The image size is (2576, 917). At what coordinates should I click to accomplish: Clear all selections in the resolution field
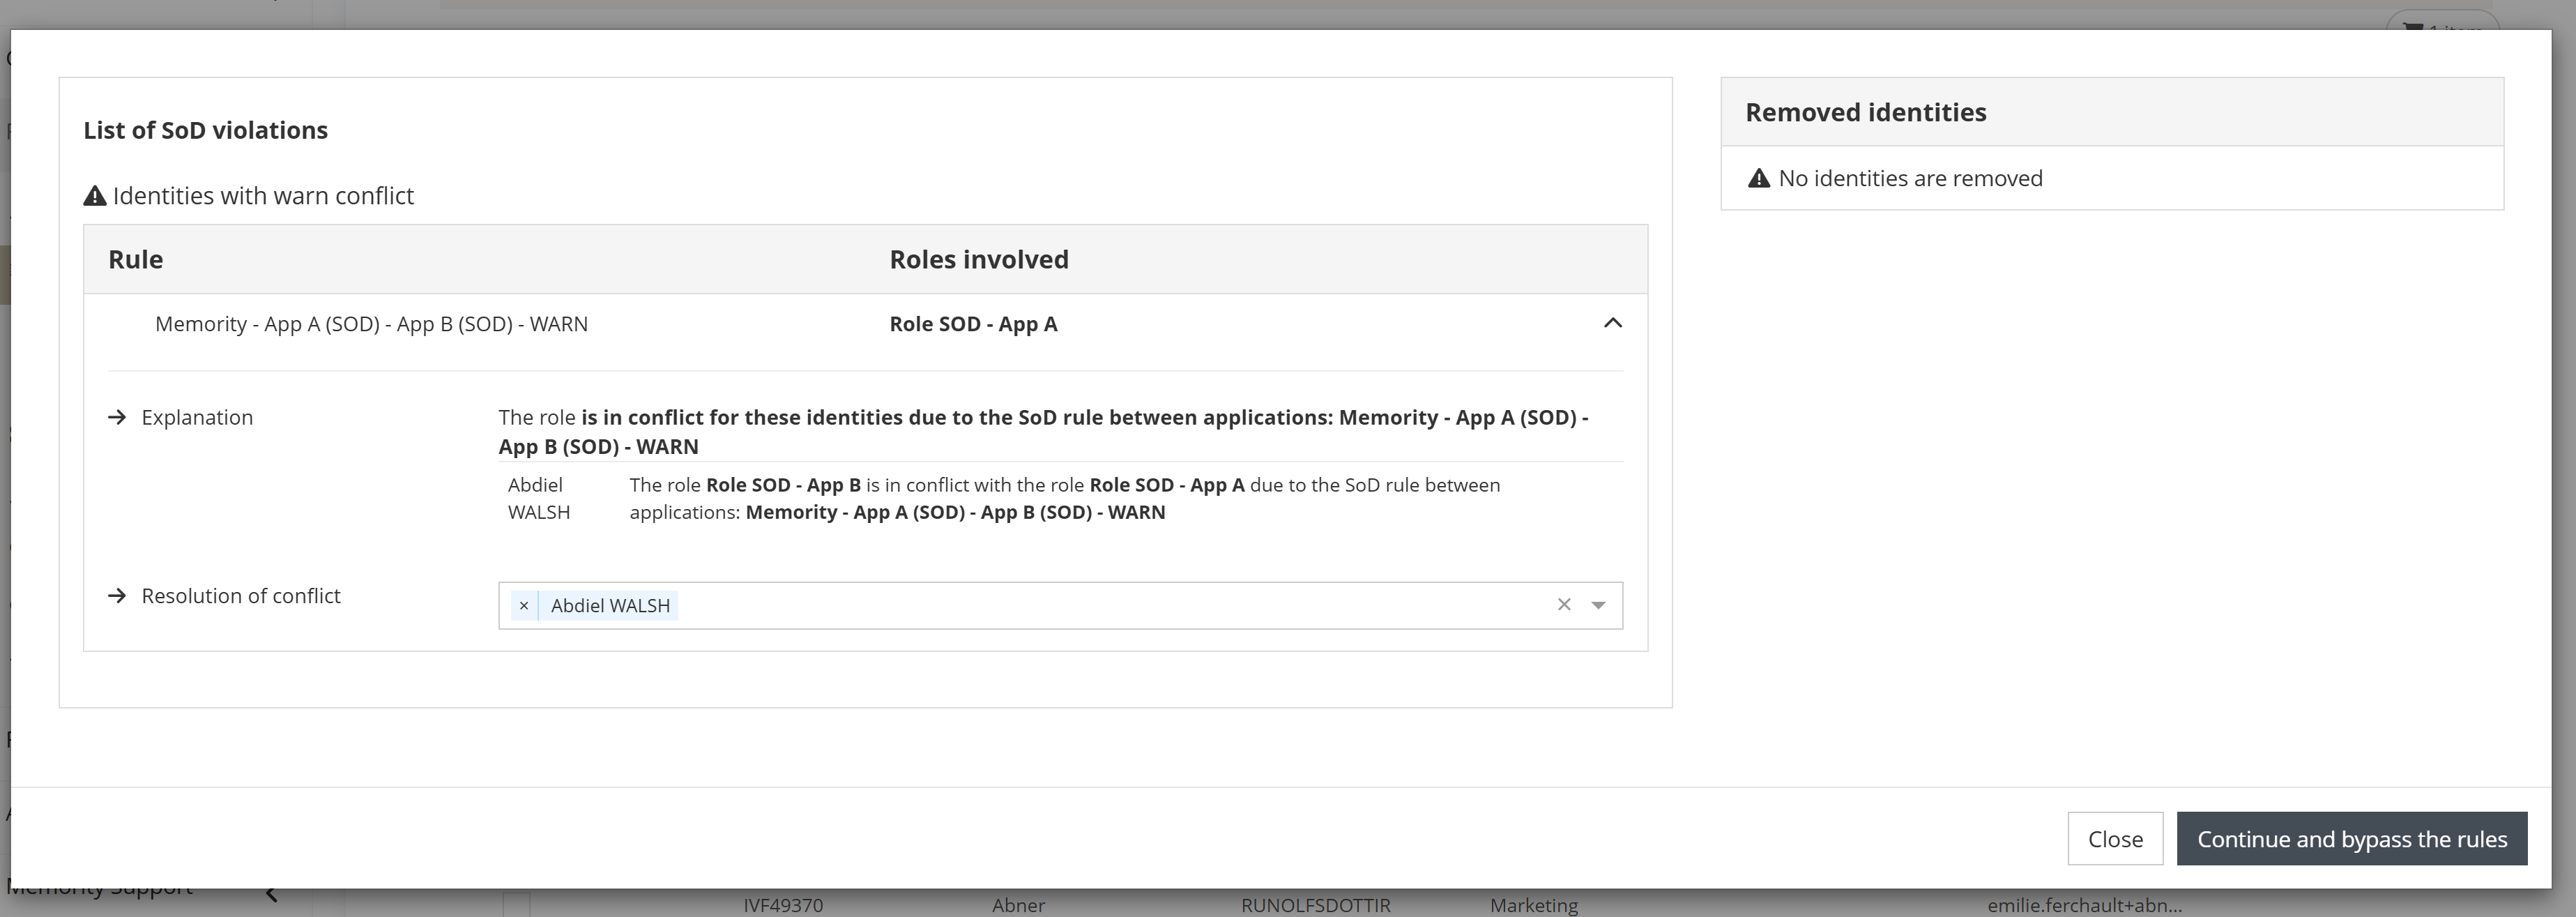pos(1564,605)
